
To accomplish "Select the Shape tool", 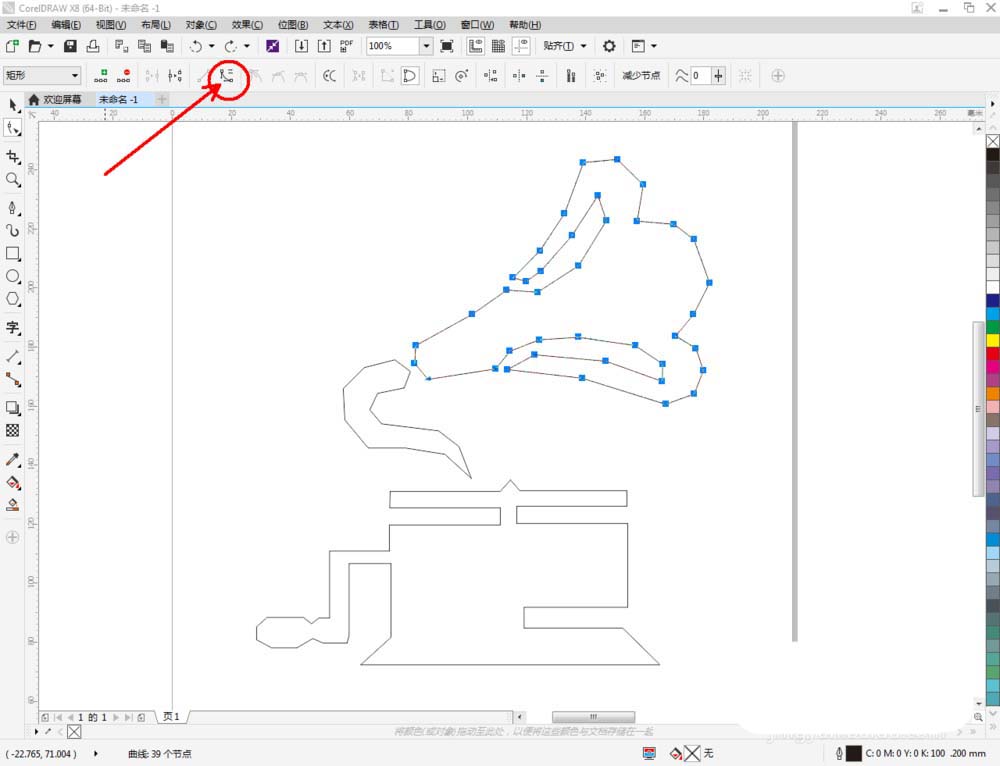I will pyautogui.click(x=13, y=128).
